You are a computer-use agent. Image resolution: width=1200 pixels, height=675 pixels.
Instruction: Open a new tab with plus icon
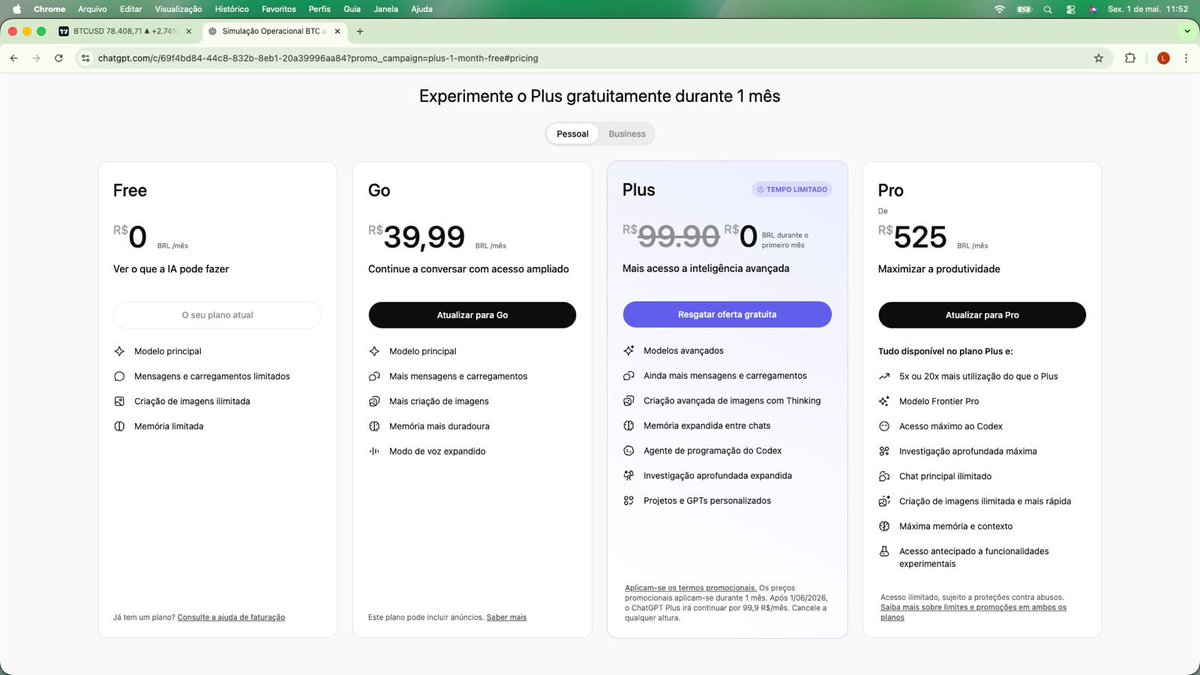360,31
